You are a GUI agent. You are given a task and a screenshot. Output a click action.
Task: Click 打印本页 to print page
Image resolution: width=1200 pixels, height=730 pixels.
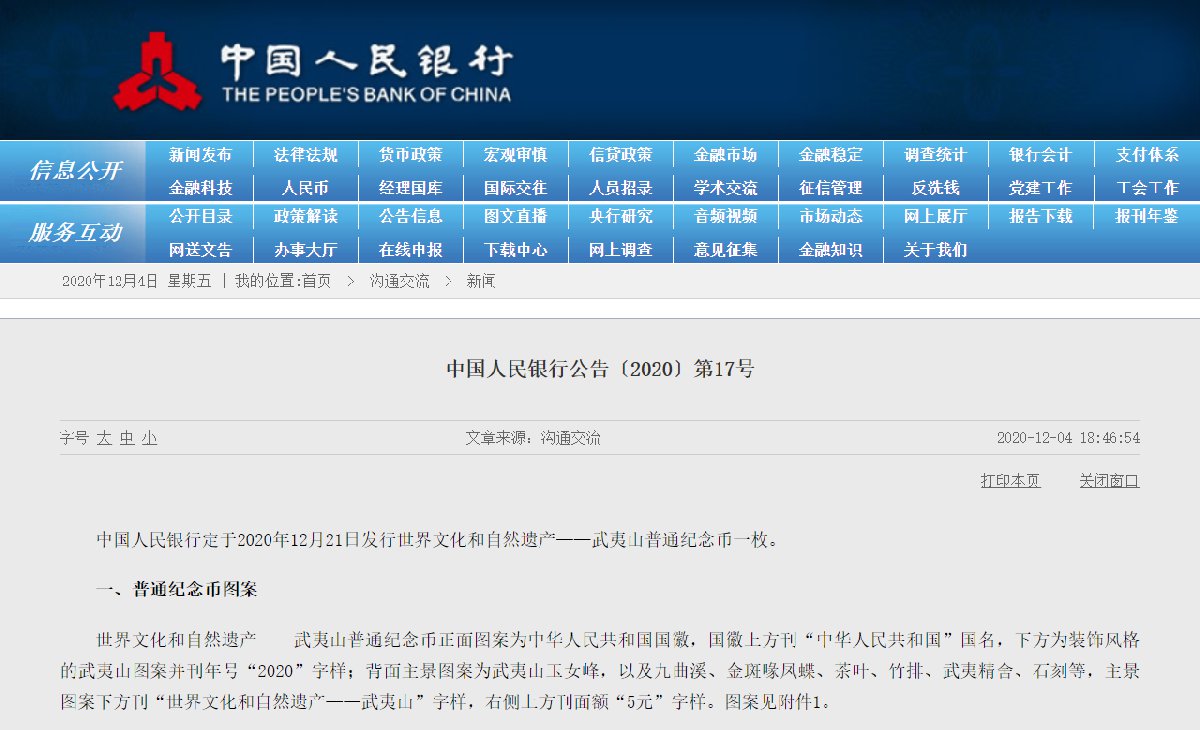tap(1010, 481)
